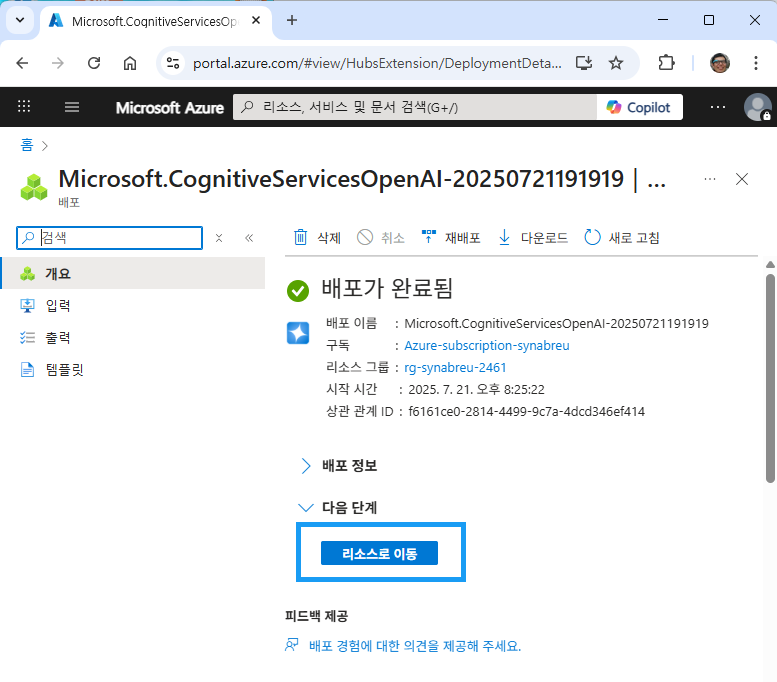Screen dimensions: 777x682
Task: Click the browser address bar URL
Action: click(x=377, y=63)
